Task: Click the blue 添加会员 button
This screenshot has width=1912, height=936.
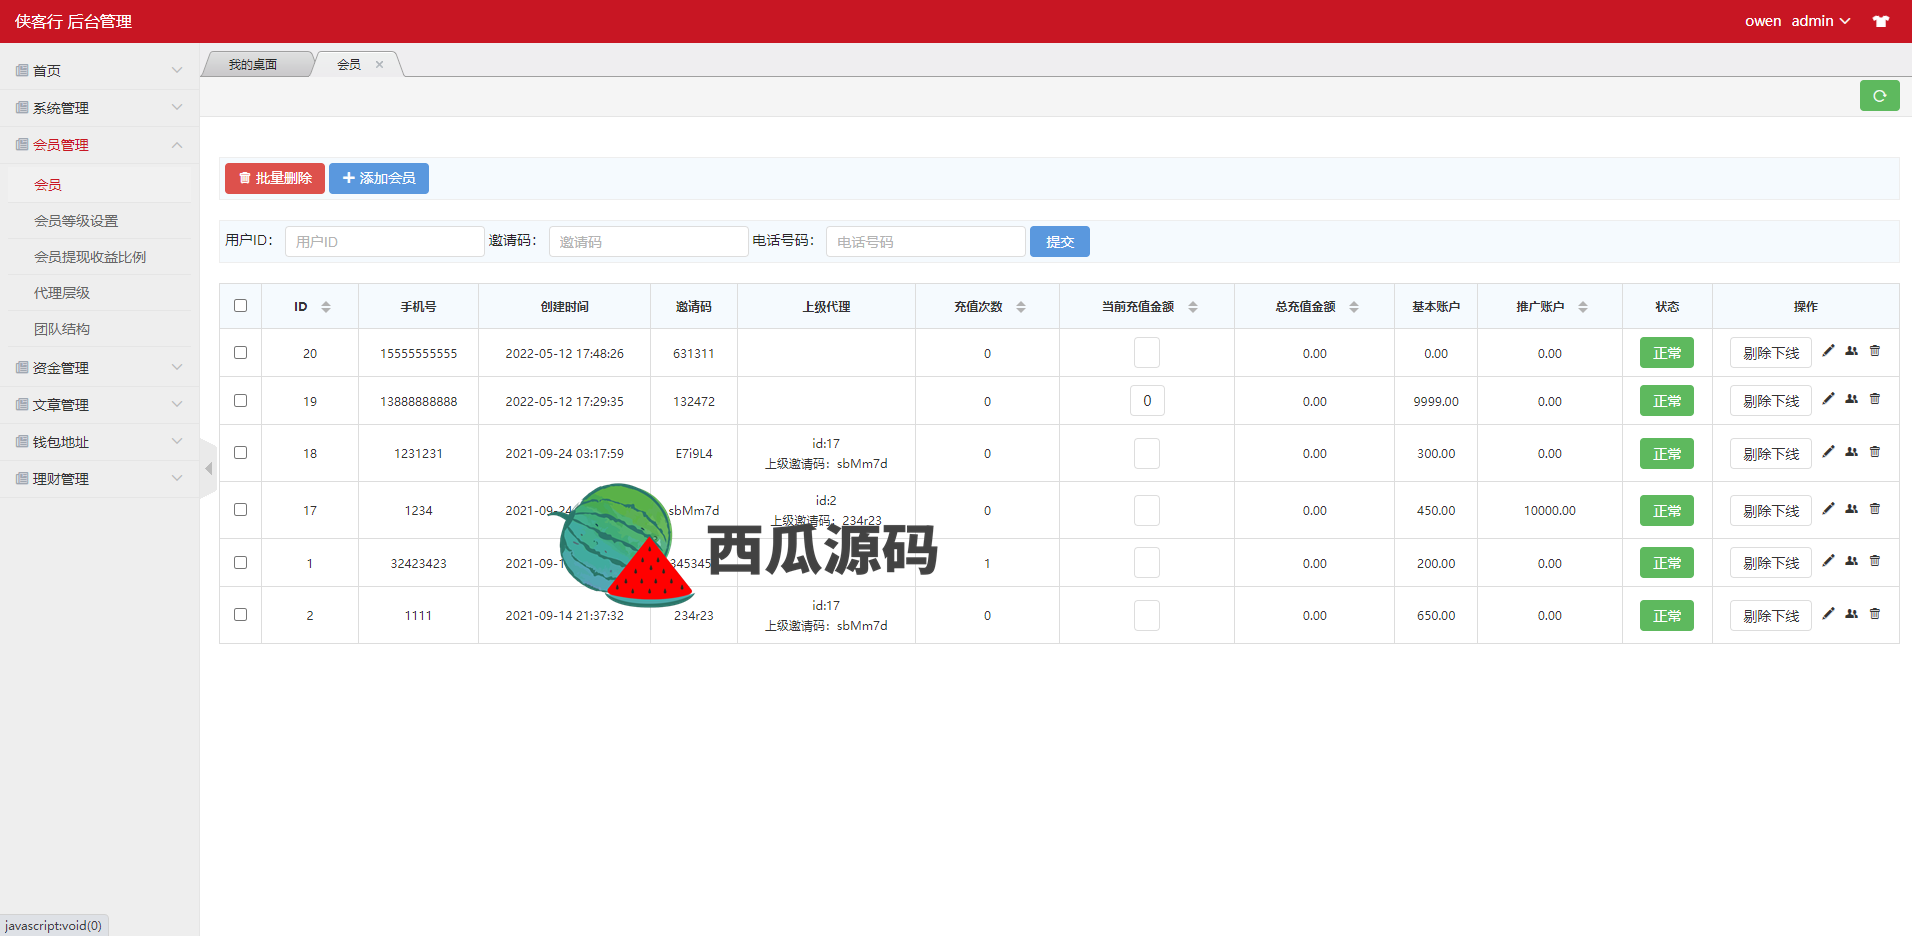Action: [379, 178]
